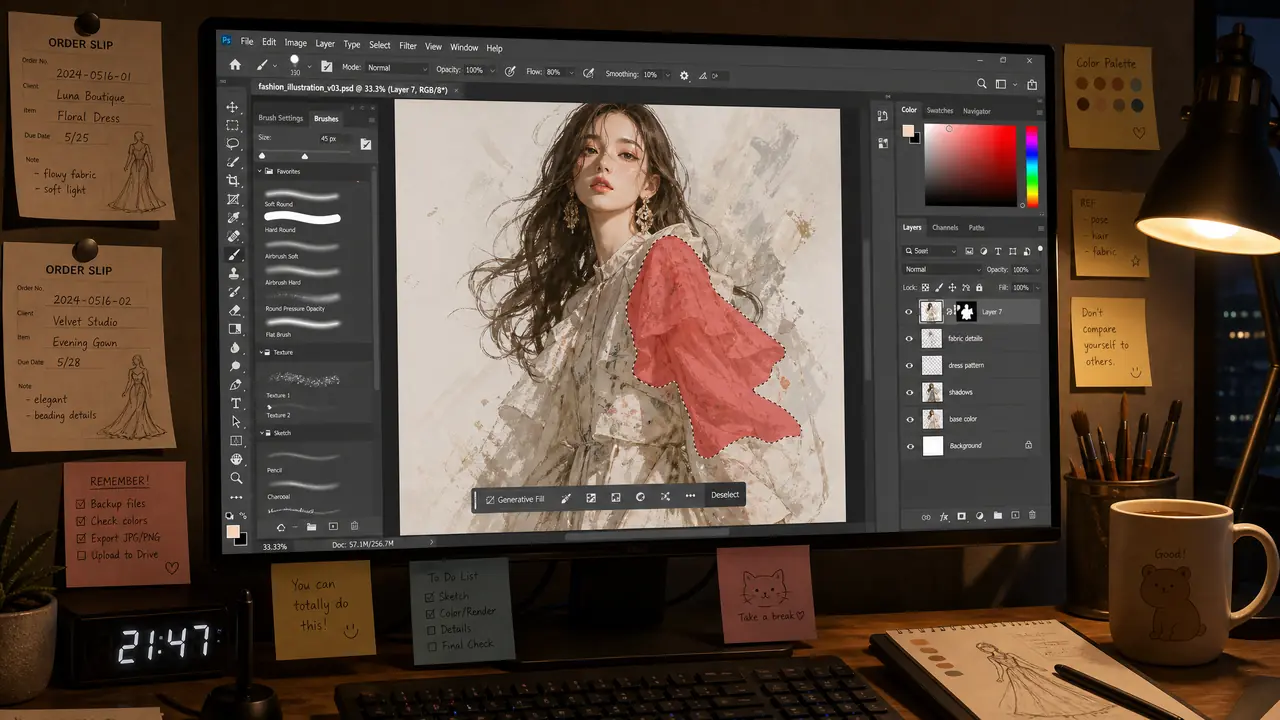This screenshot has width=1280, height=720.
Task: Open more options in contextual task bar
Action: click(690, 496)
